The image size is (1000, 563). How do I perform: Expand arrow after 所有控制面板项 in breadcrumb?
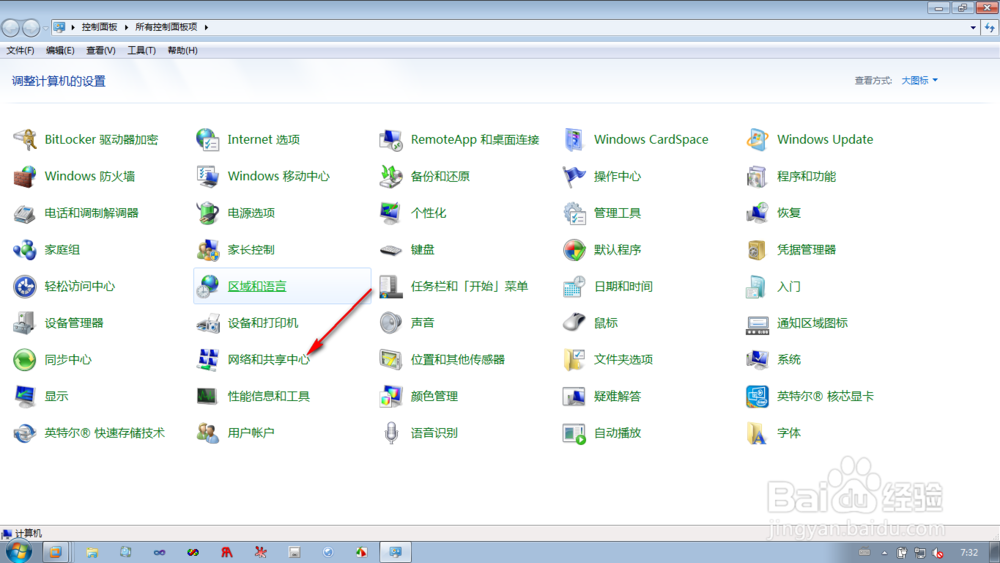206,27
